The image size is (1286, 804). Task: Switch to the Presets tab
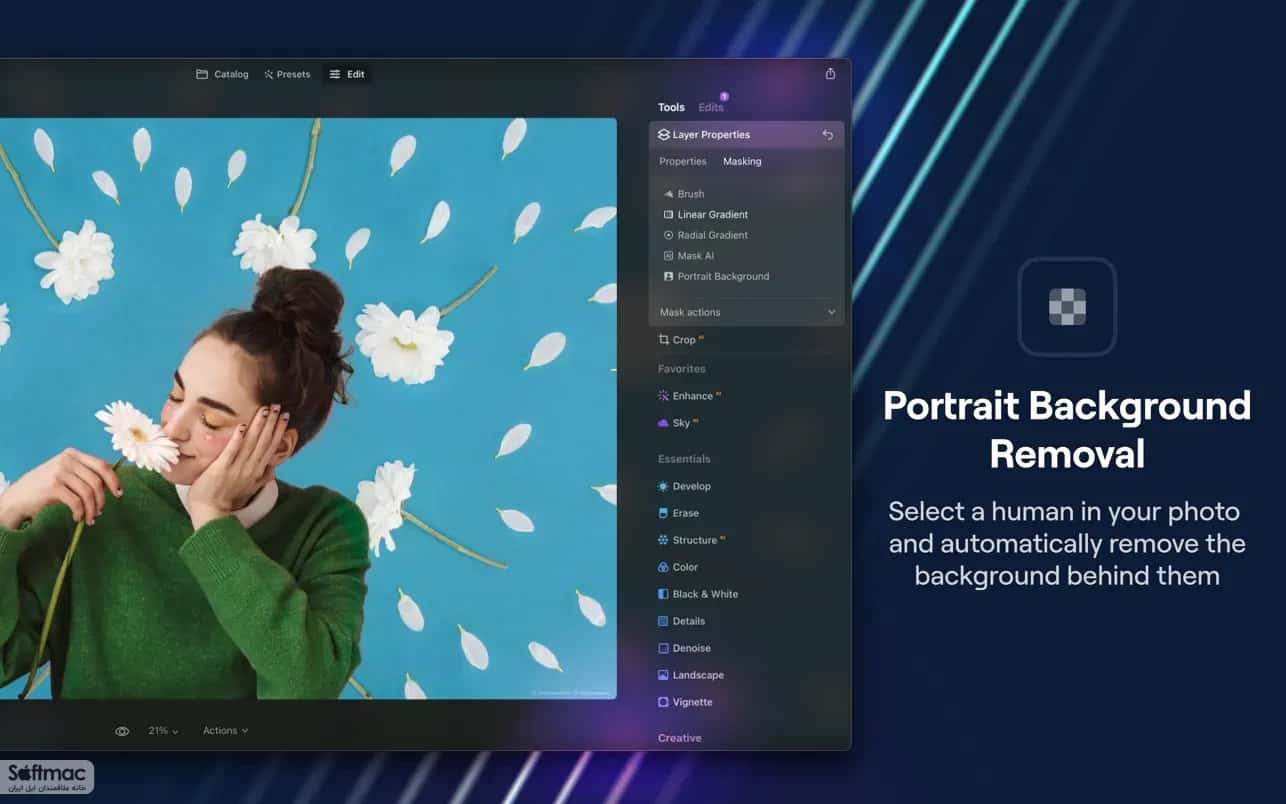coord(287,74)
